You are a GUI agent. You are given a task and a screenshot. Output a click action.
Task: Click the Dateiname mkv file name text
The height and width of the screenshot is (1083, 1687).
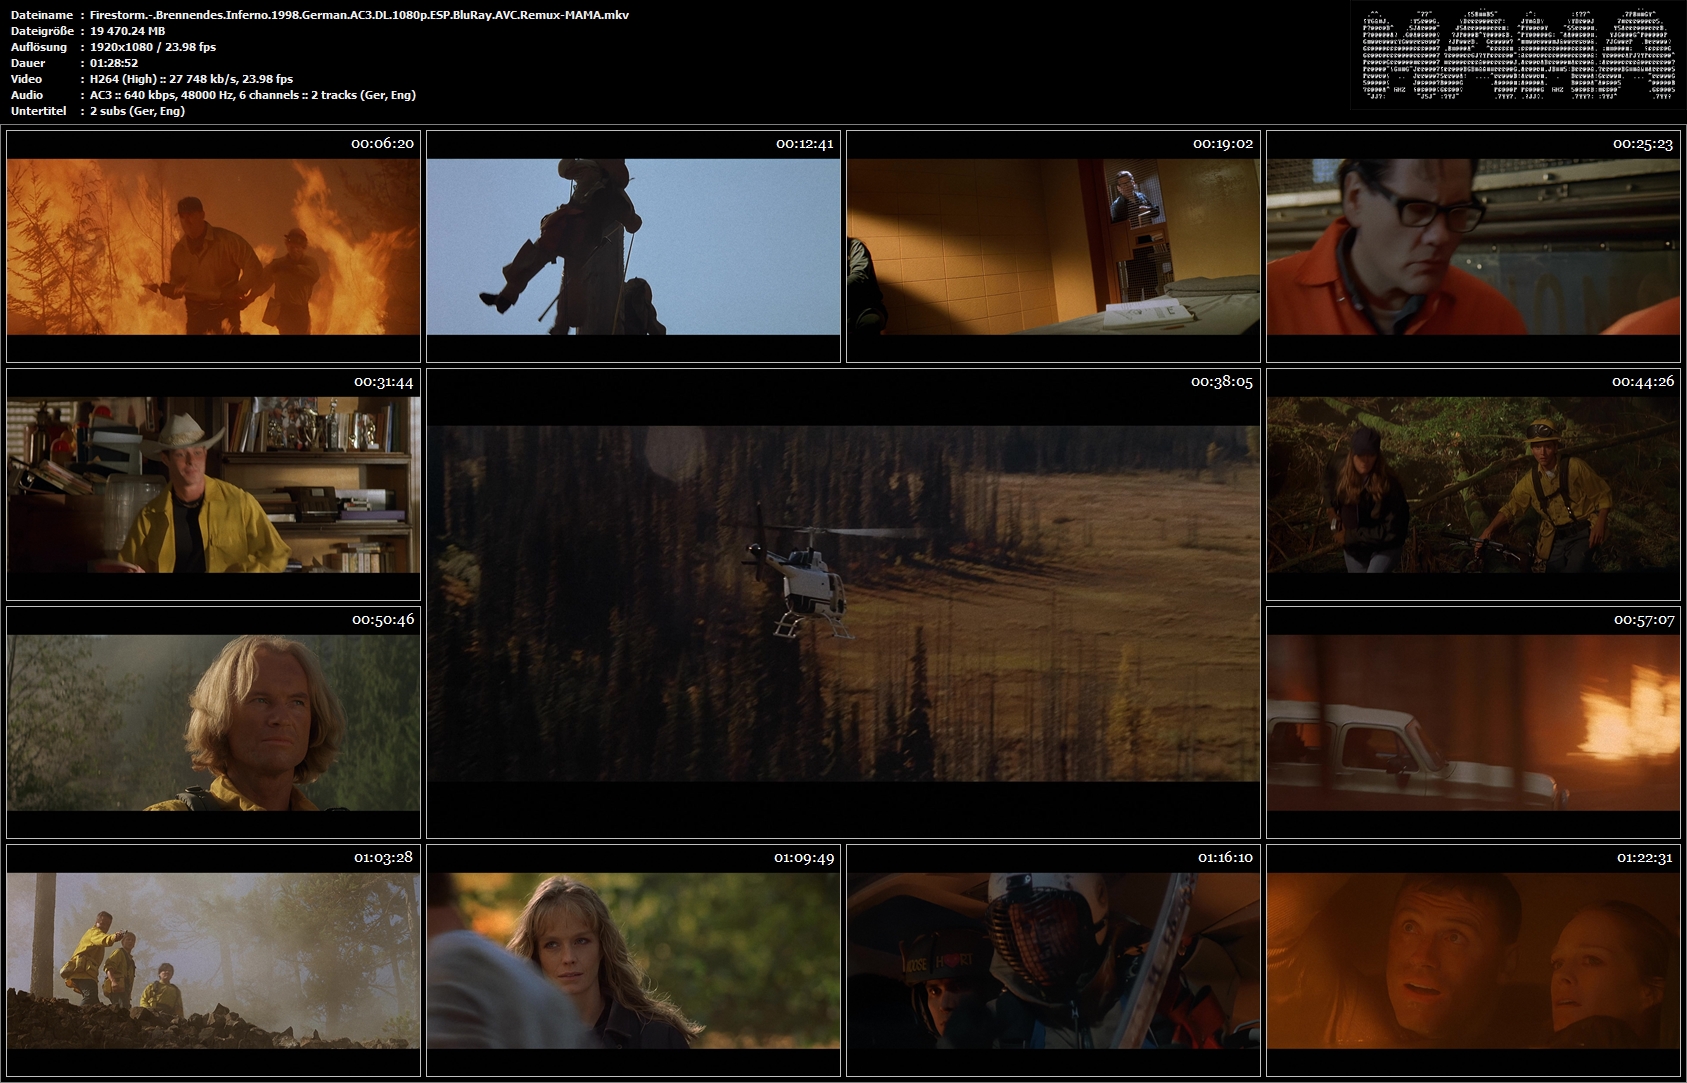pos(359,15)
